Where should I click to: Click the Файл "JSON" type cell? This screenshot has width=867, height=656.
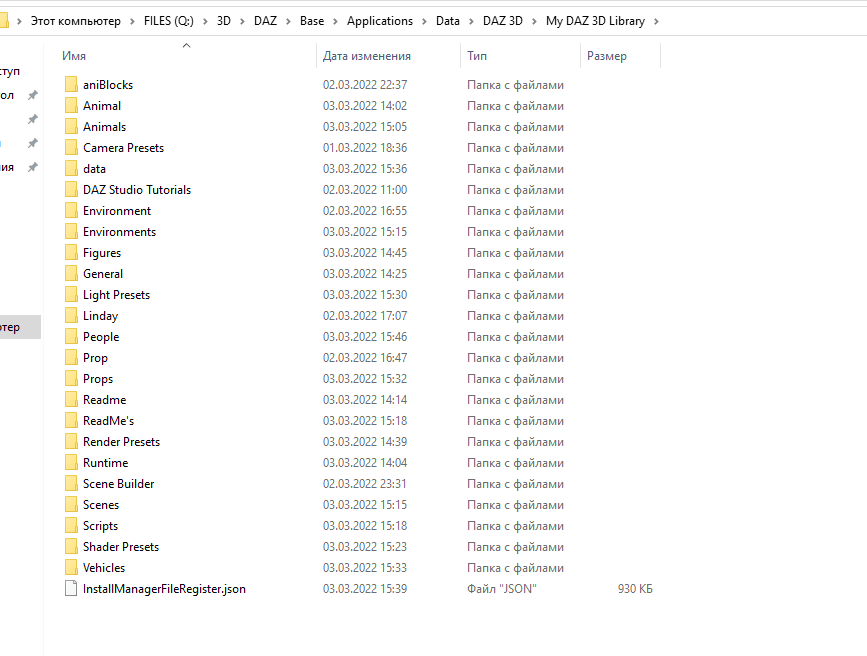coord(502,589)
